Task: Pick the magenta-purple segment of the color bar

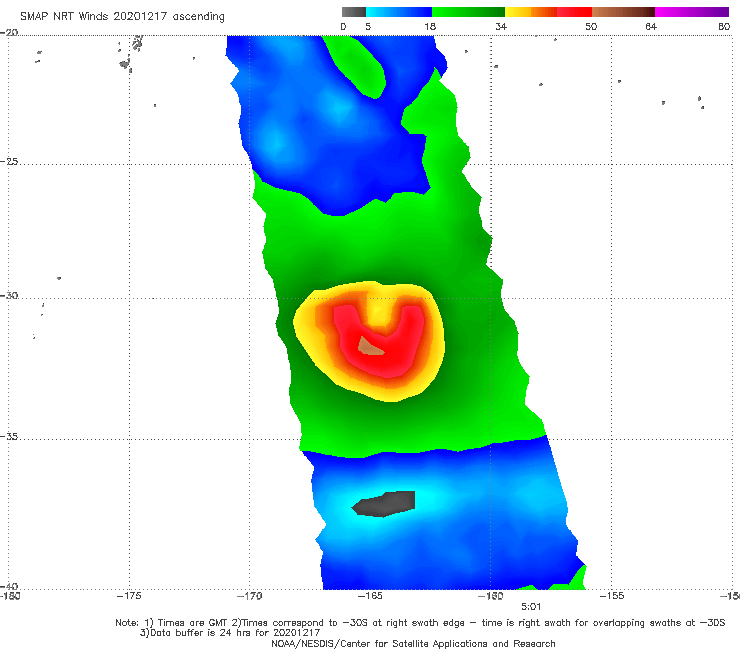Action: (x=692, y=12)
